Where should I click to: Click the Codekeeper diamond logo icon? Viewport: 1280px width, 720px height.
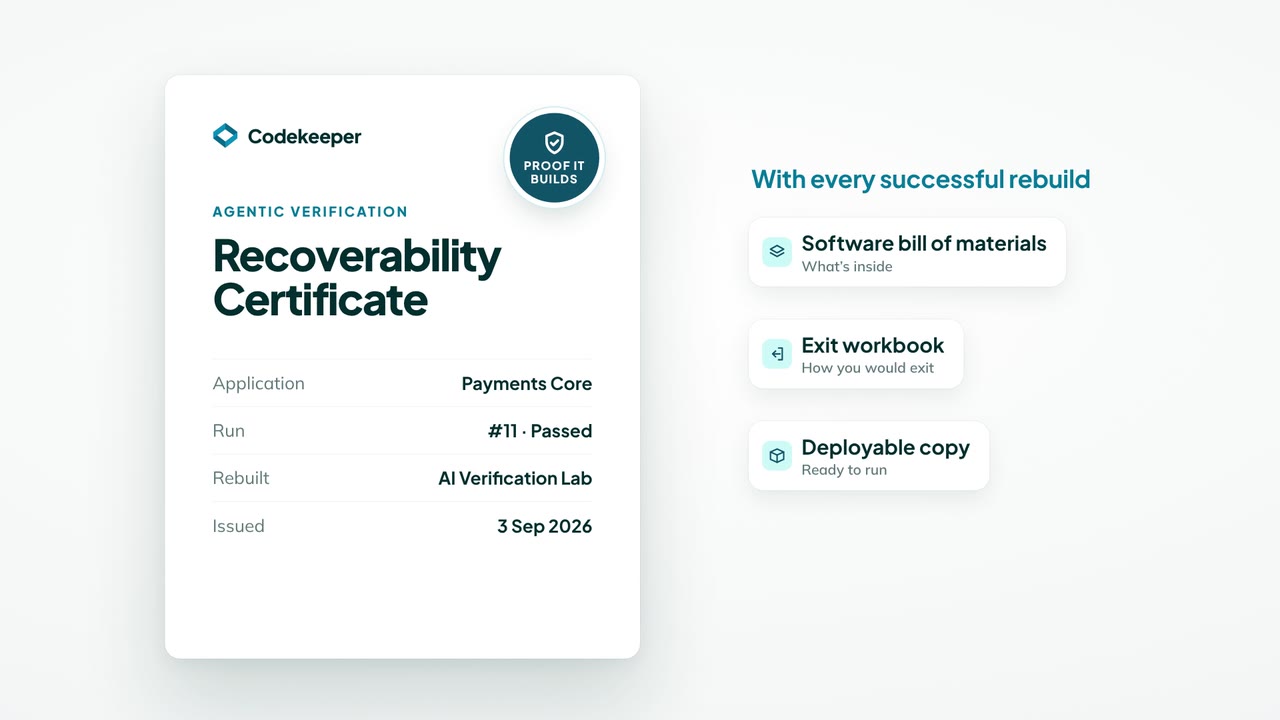(225, 136)
